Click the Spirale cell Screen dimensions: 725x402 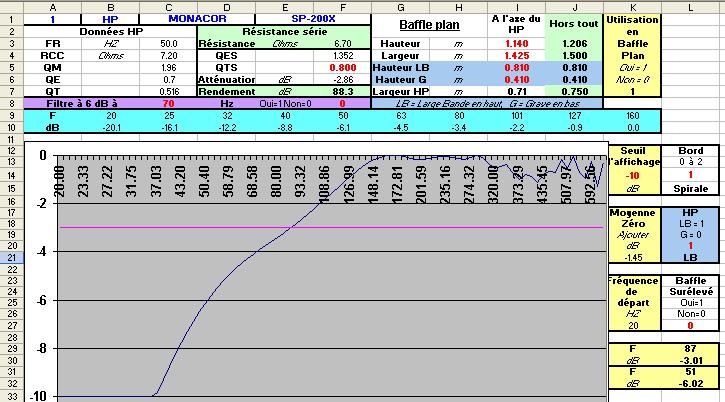(690, 189)
